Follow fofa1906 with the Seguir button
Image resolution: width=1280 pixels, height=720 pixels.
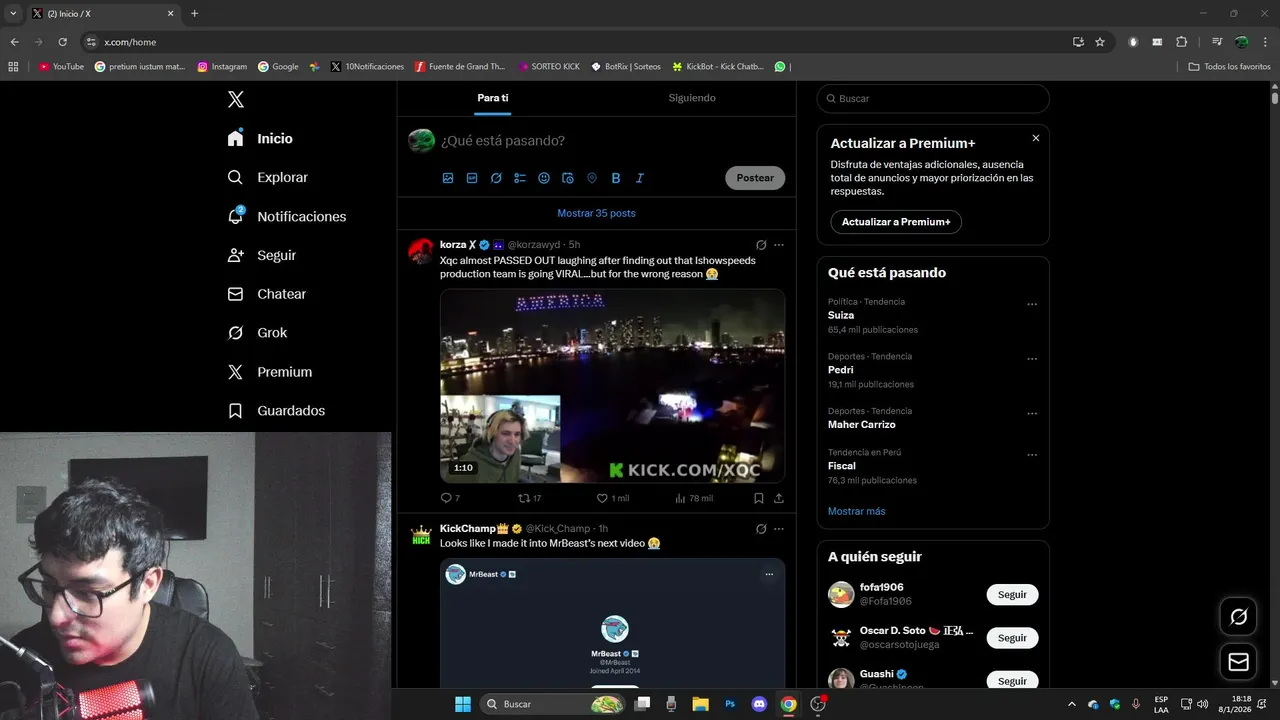tap(1012, 595)
